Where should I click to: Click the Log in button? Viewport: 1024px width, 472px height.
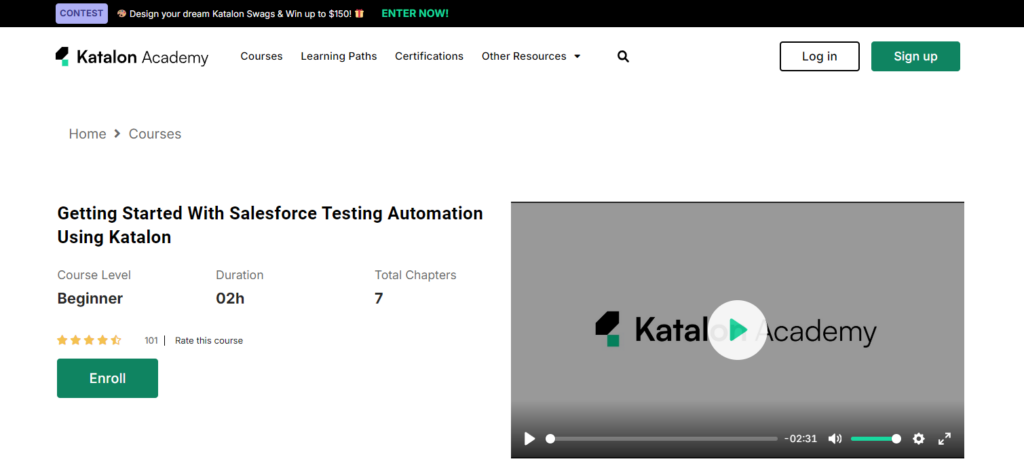pos(820,56)
